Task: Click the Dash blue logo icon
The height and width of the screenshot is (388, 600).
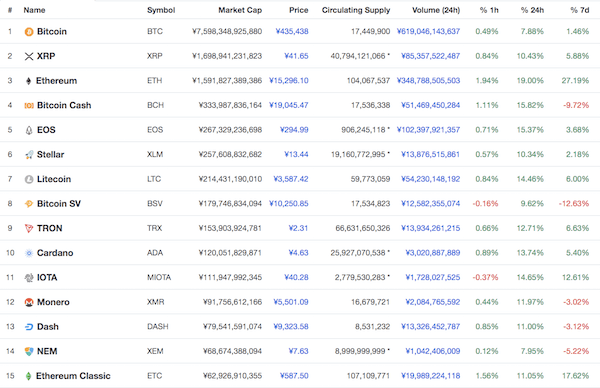Action: pyautogui.click(x=29, y=327)
